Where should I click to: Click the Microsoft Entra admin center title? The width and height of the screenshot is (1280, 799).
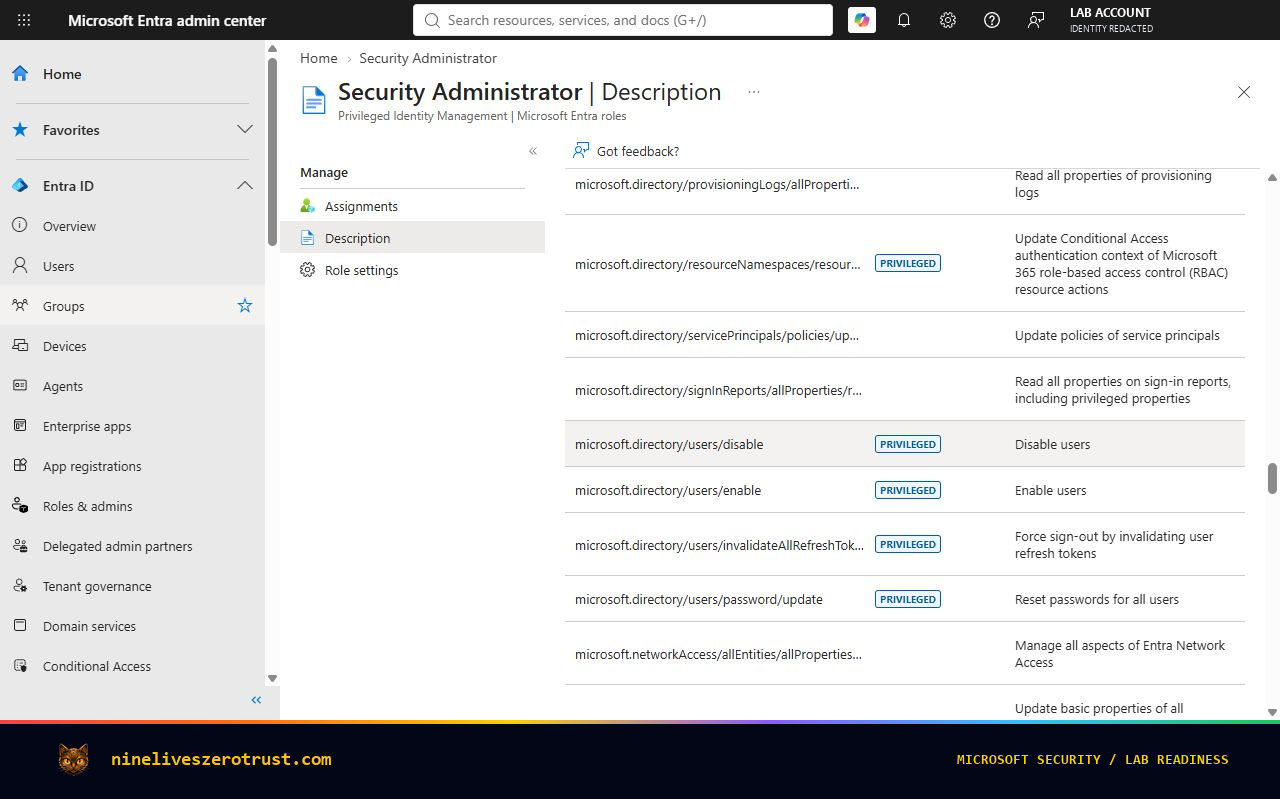(167, 20)
